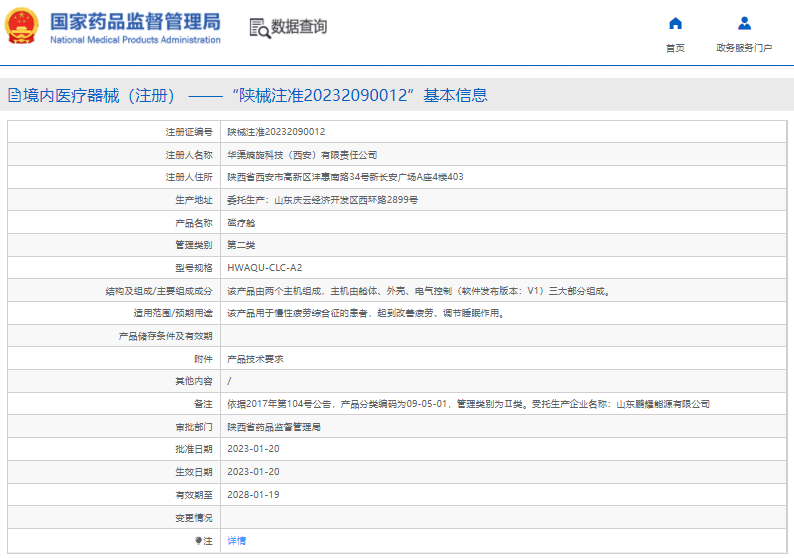Click the 变更情况 row label
This screenshot has width=794, height=558.
point(193,517)
